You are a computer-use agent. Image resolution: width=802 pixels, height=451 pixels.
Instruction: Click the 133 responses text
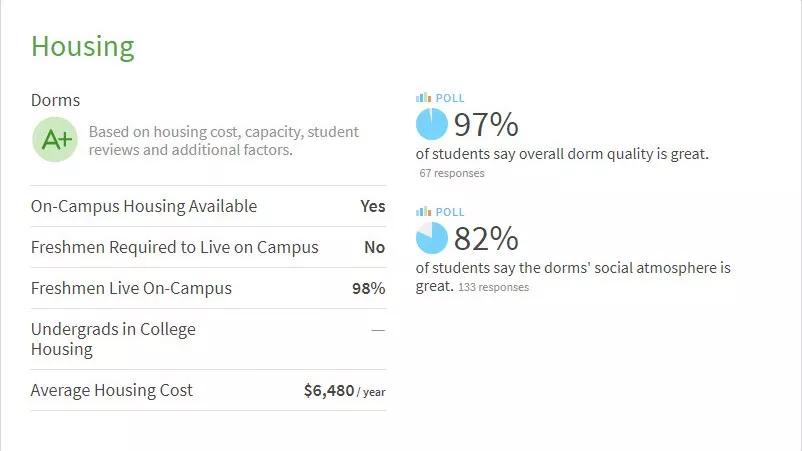493,287
